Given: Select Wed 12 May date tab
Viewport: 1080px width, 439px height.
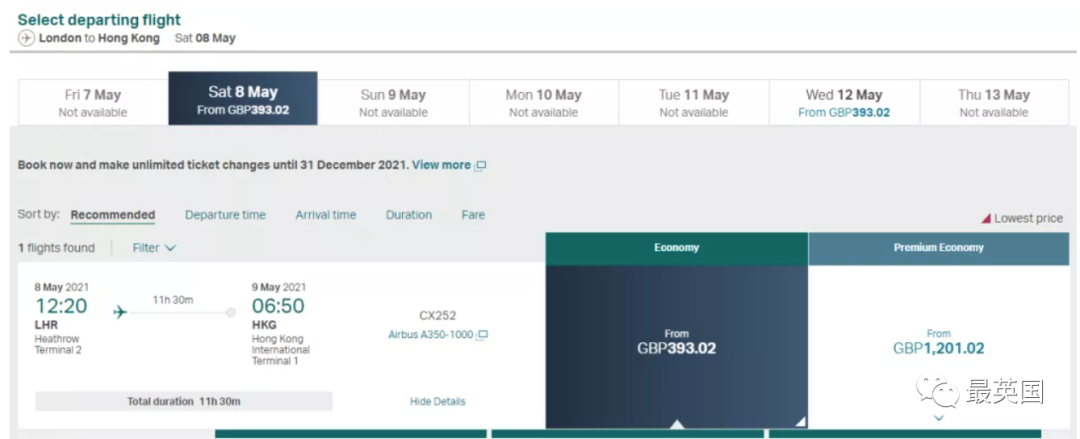Looking at the screenshot, I should 844,102.
